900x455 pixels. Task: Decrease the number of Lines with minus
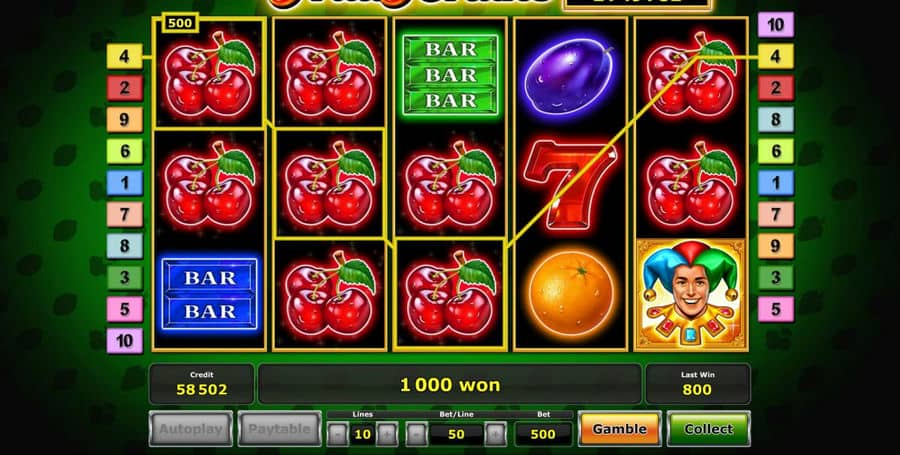338,434
